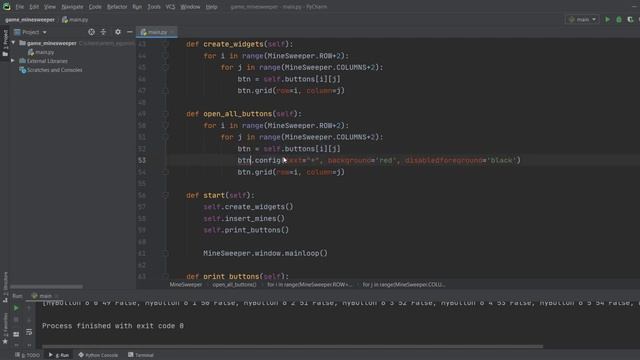This screenshot has width=640, height=360.
Task: Fold the start function gutter marker
Action: tap(165, 195)
